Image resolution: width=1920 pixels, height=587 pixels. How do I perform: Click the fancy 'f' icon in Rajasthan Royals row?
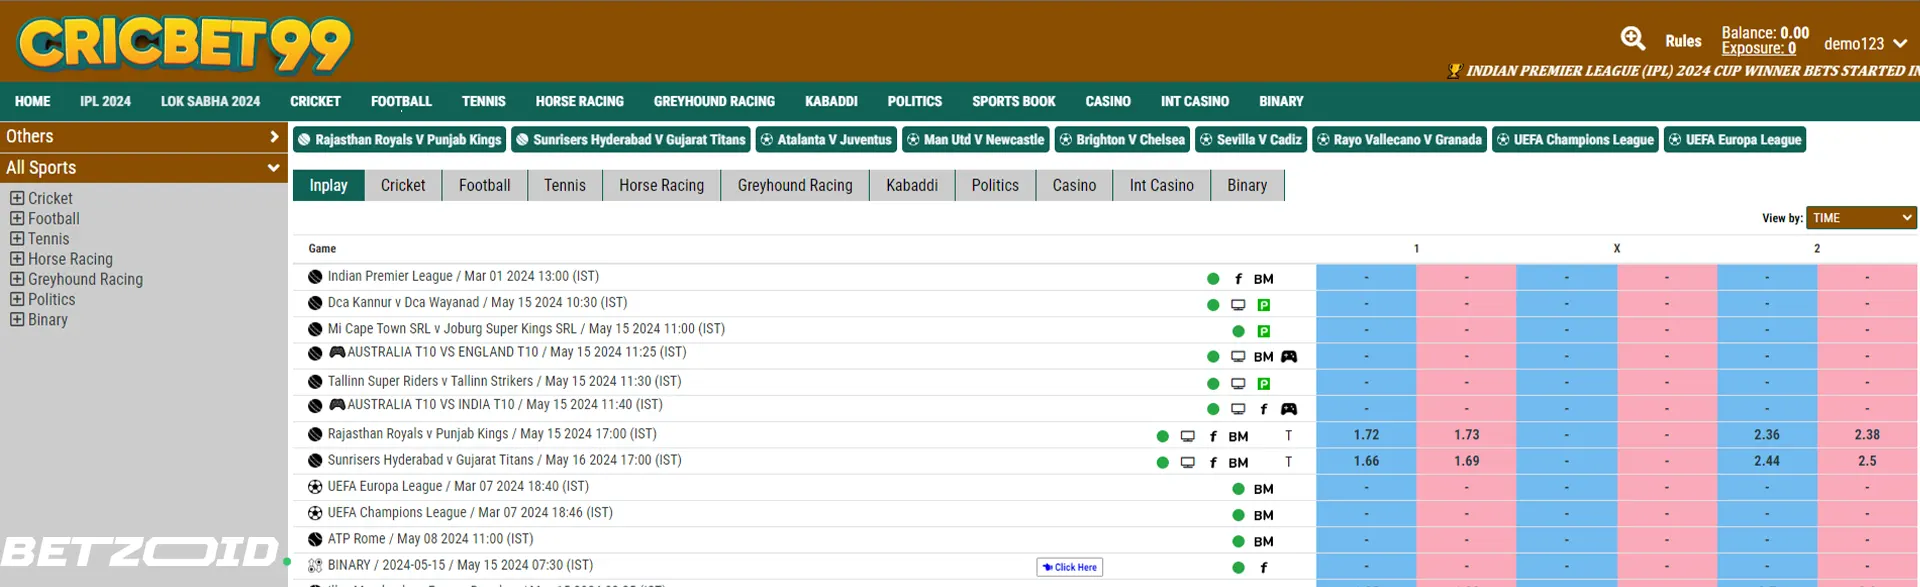tap(1213, 436)
